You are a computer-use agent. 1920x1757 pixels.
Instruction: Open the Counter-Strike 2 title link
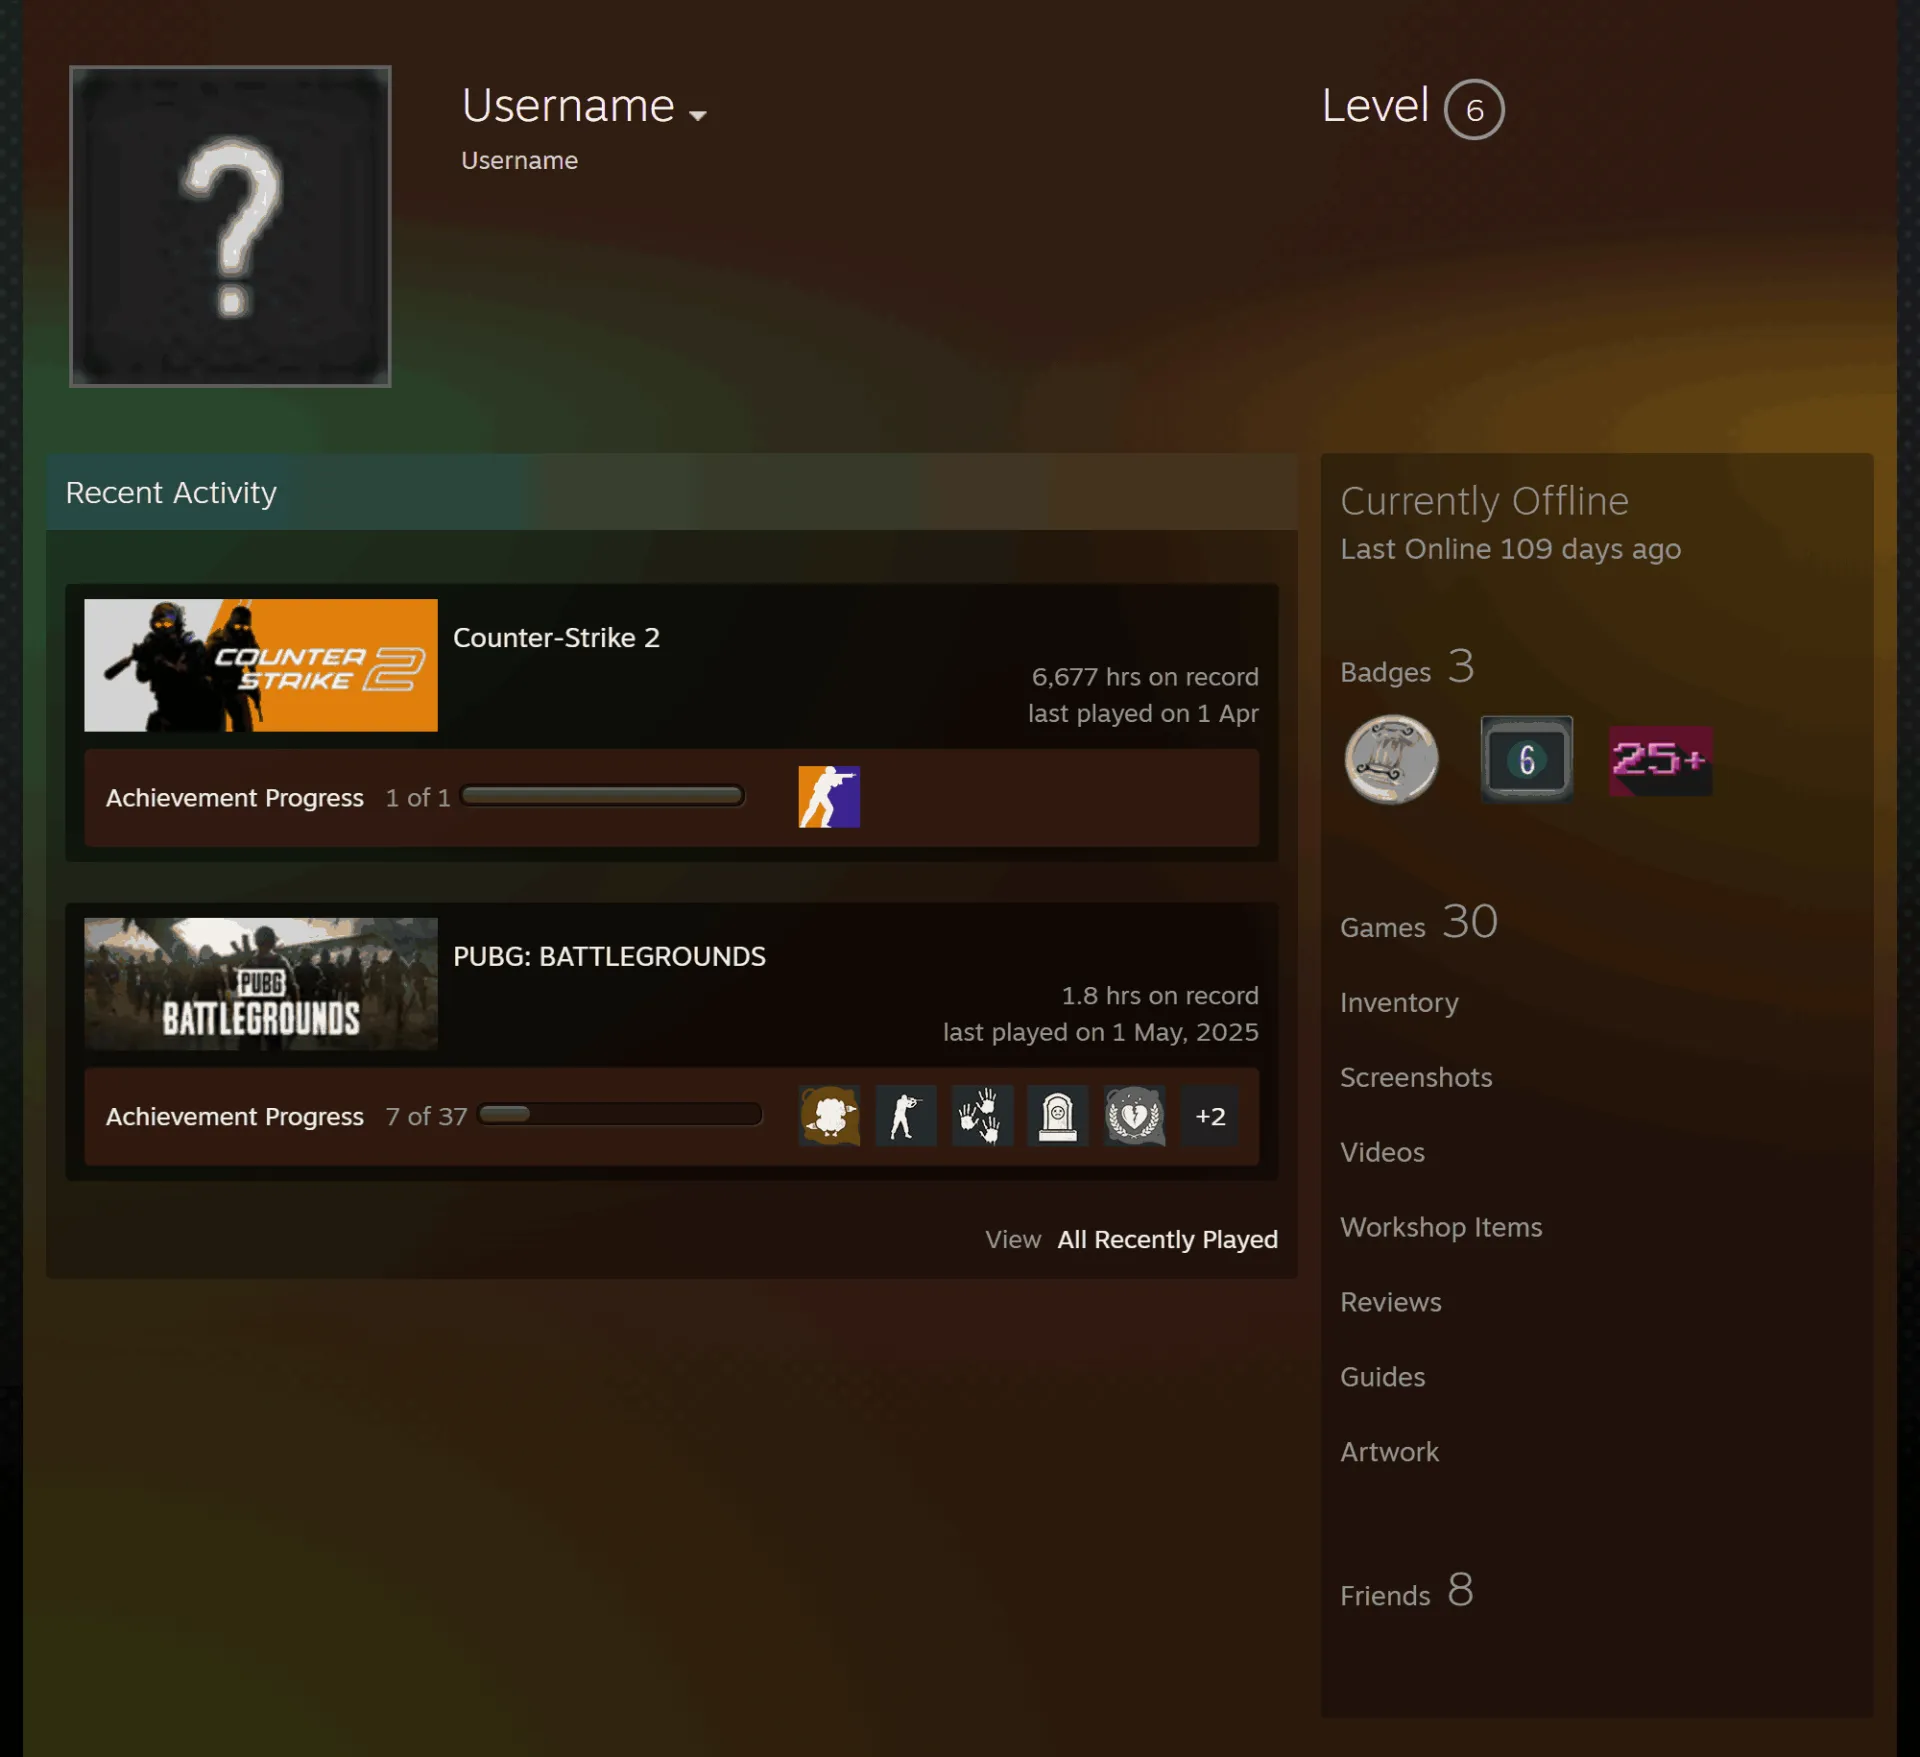tap(556, 637)
